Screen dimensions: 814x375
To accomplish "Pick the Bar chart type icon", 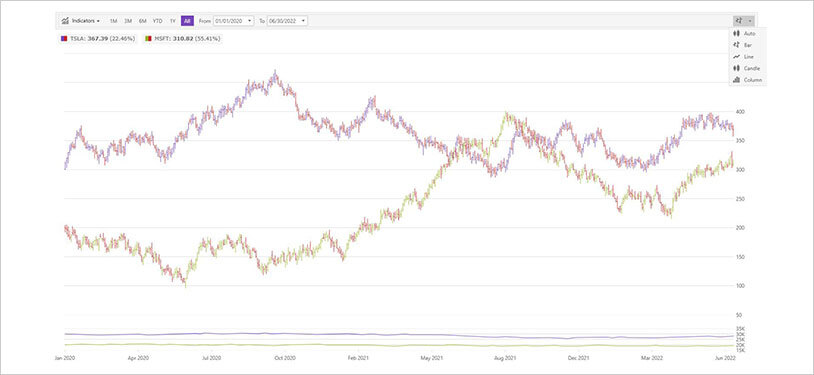I will tap(736, 45).
